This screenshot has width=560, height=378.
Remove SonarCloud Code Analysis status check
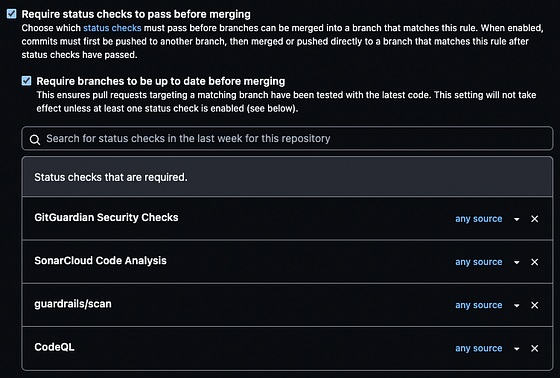tap(534, 262)
